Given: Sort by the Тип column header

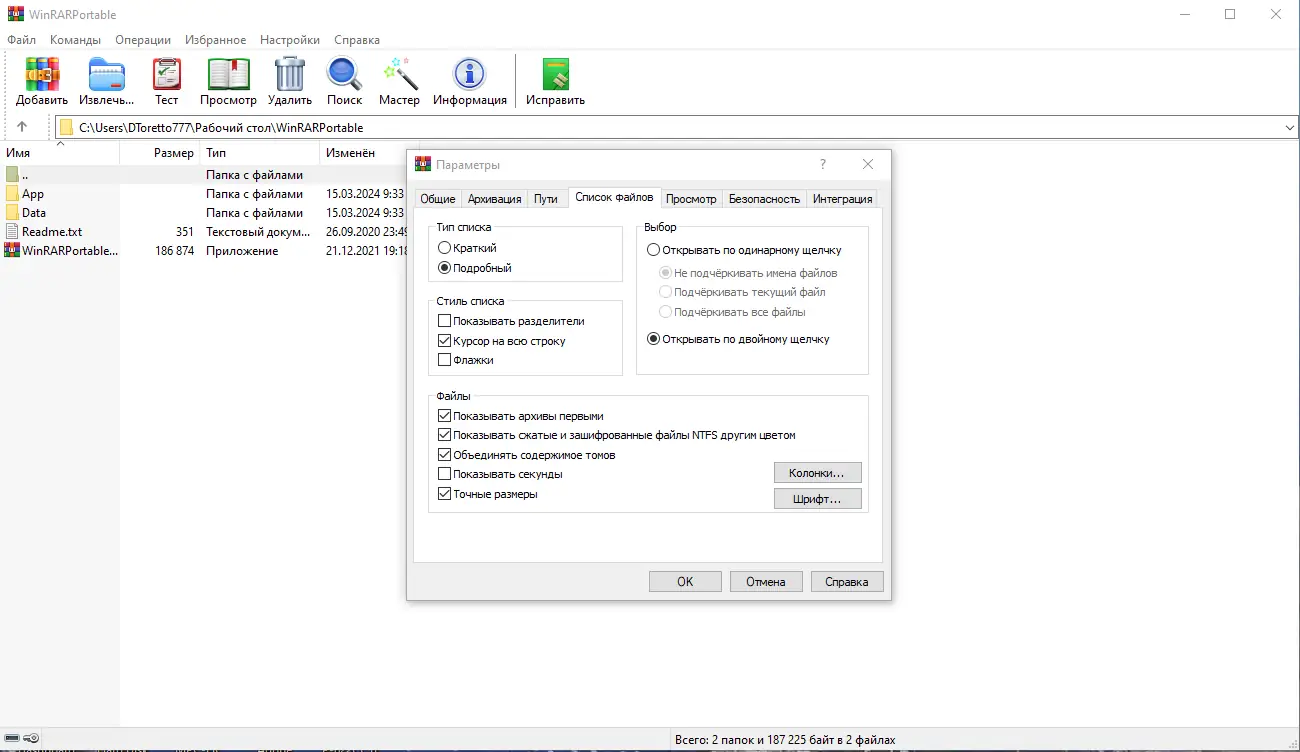Looking at the screenshot, I should [x=259, y=153].
